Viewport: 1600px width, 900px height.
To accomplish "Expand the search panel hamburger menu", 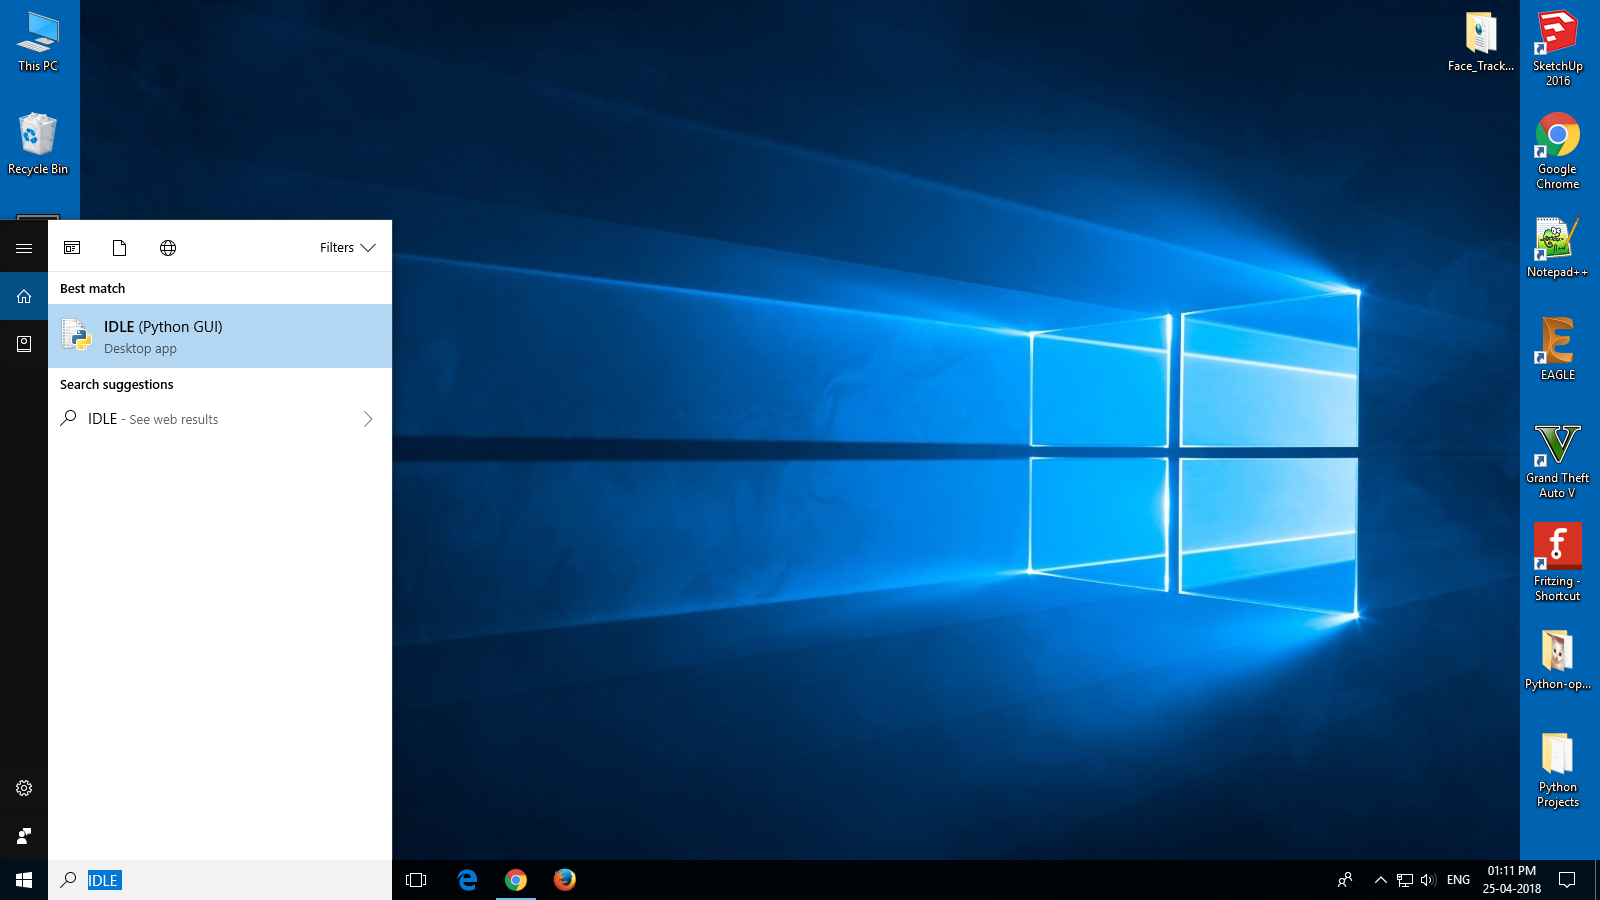I will (24, 248).
